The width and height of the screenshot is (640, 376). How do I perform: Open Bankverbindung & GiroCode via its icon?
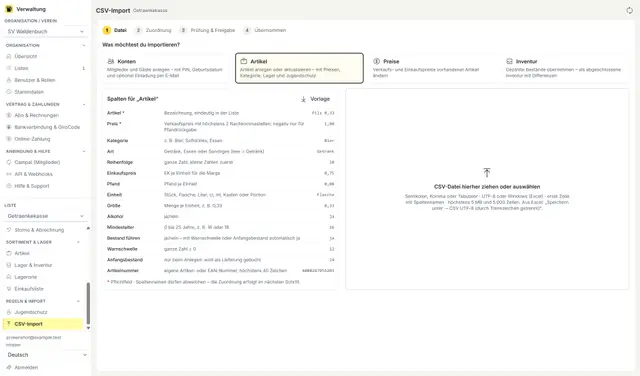coord(9,127)
